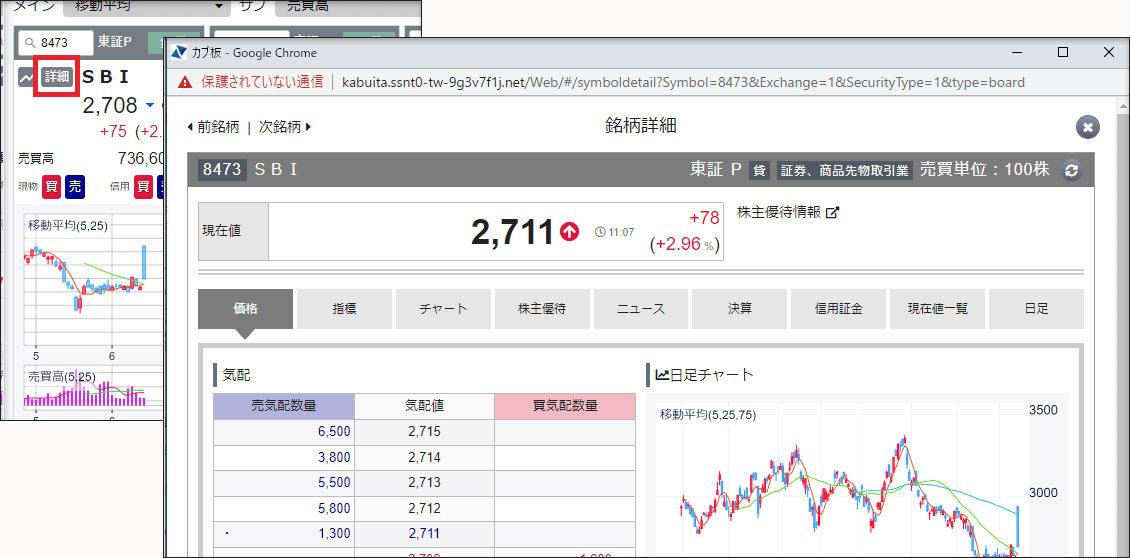Open the チャート tab
The height and width of the screenshot is (558, 1130).
(x=443, y=309)
